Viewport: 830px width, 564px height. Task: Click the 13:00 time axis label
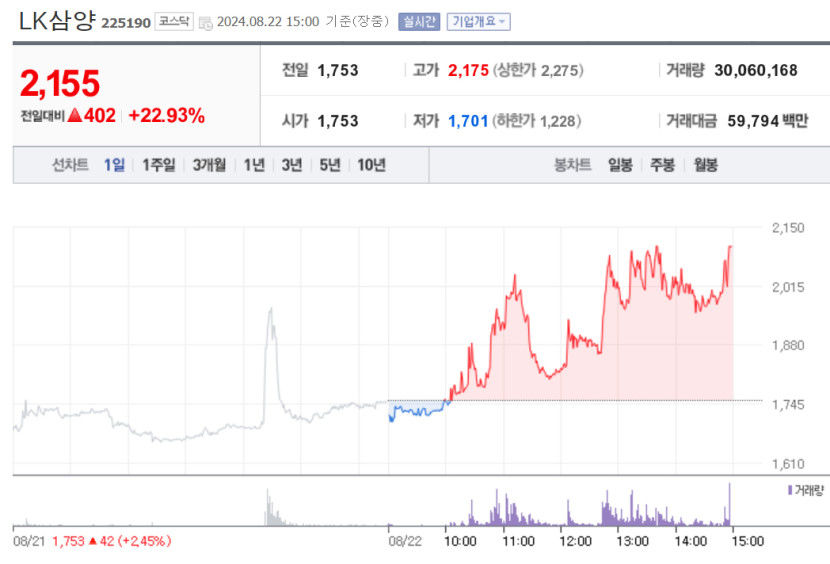(633, 541)
